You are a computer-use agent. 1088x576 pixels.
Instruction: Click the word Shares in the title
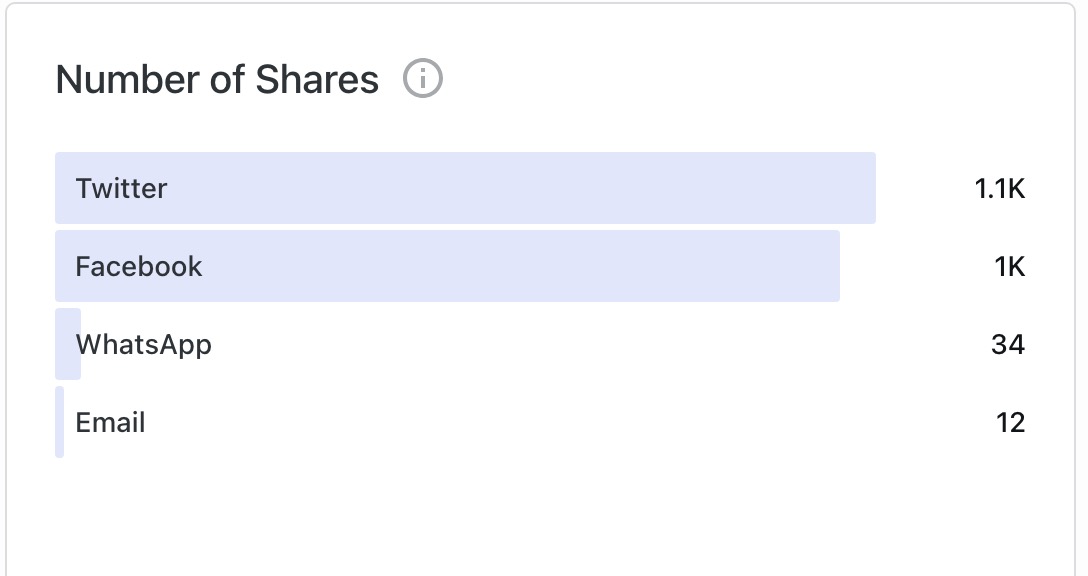(x=317, y=79)
